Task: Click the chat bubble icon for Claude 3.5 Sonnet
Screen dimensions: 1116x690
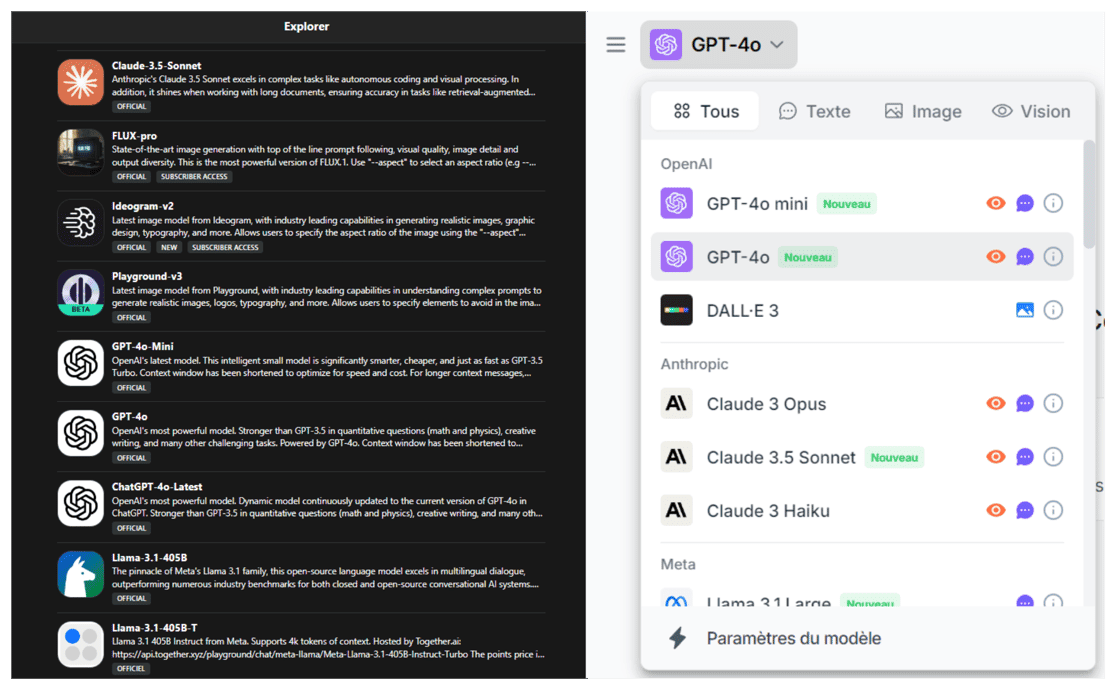Action: click(x=1024, y=457)
